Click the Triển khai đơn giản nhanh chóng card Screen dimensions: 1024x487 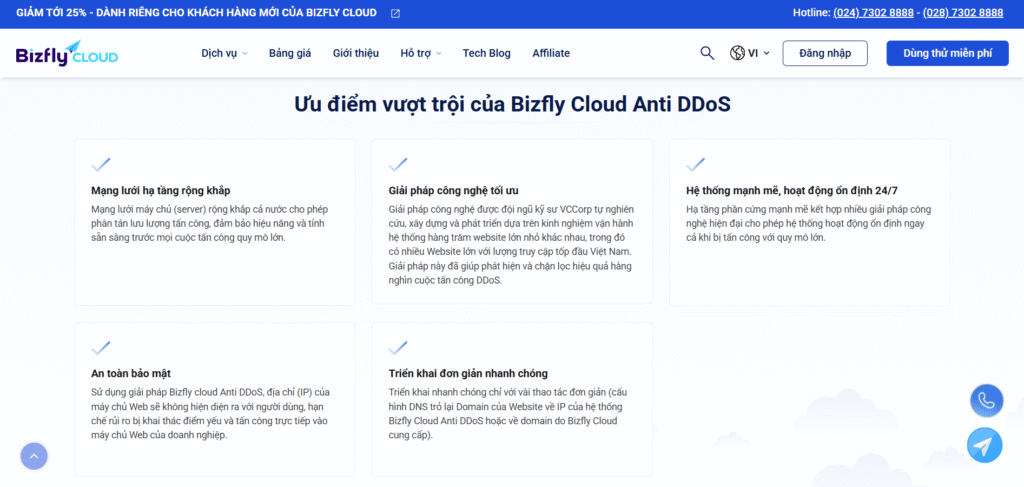click(x=511, y=399)
